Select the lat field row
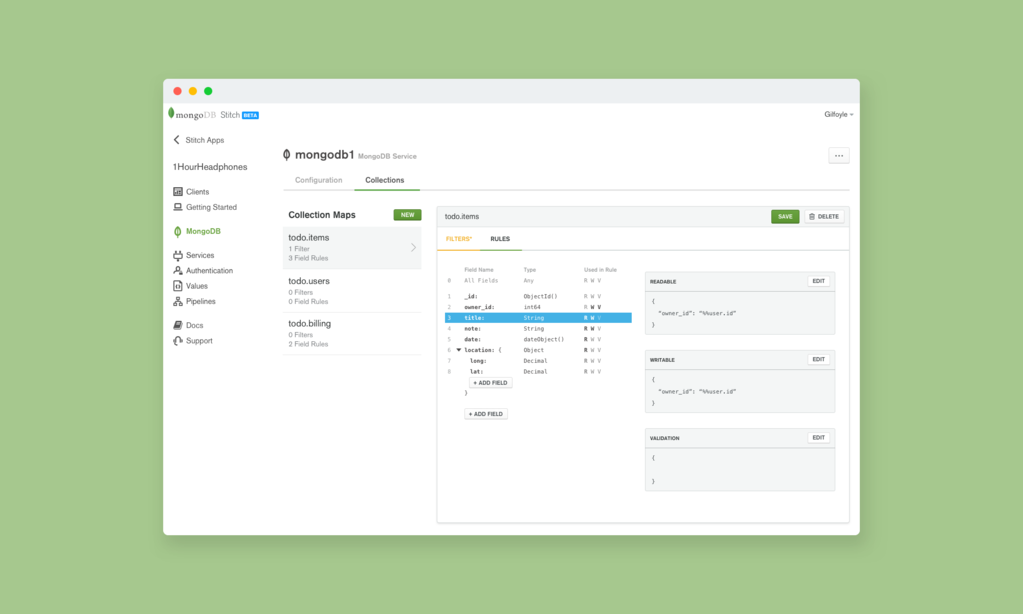 (x=538, y=371)
